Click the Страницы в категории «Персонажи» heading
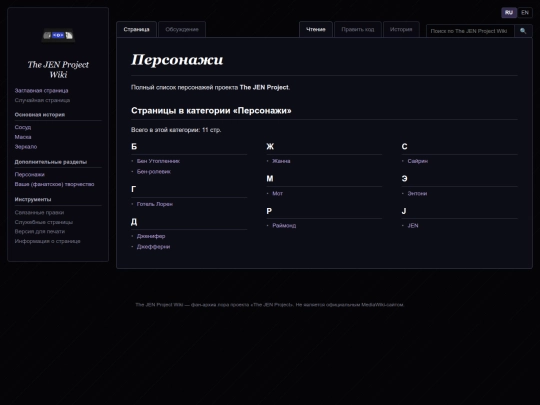 [x=211, y=111]
